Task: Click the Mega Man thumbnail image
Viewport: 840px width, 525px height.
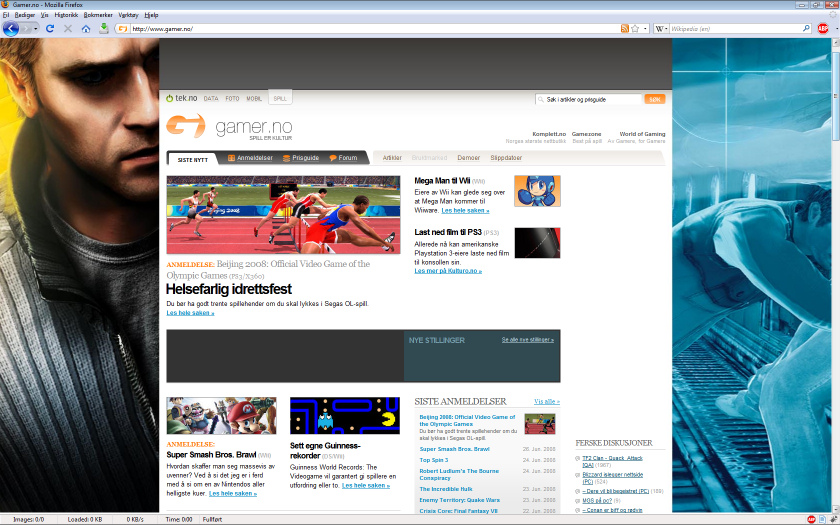Action: click(x=537, y=191)
